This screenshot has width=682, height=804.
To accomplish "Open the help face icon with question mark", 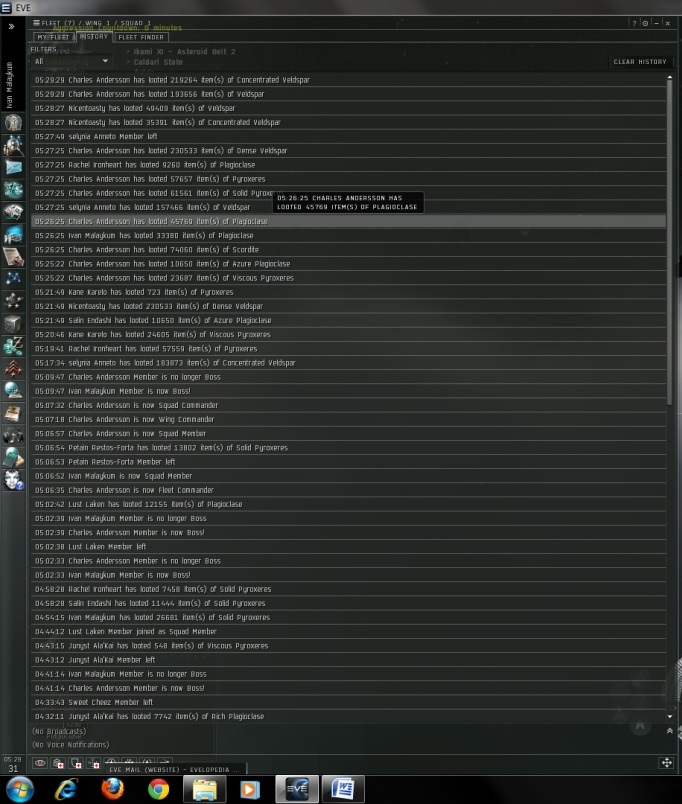I will 13,480.
